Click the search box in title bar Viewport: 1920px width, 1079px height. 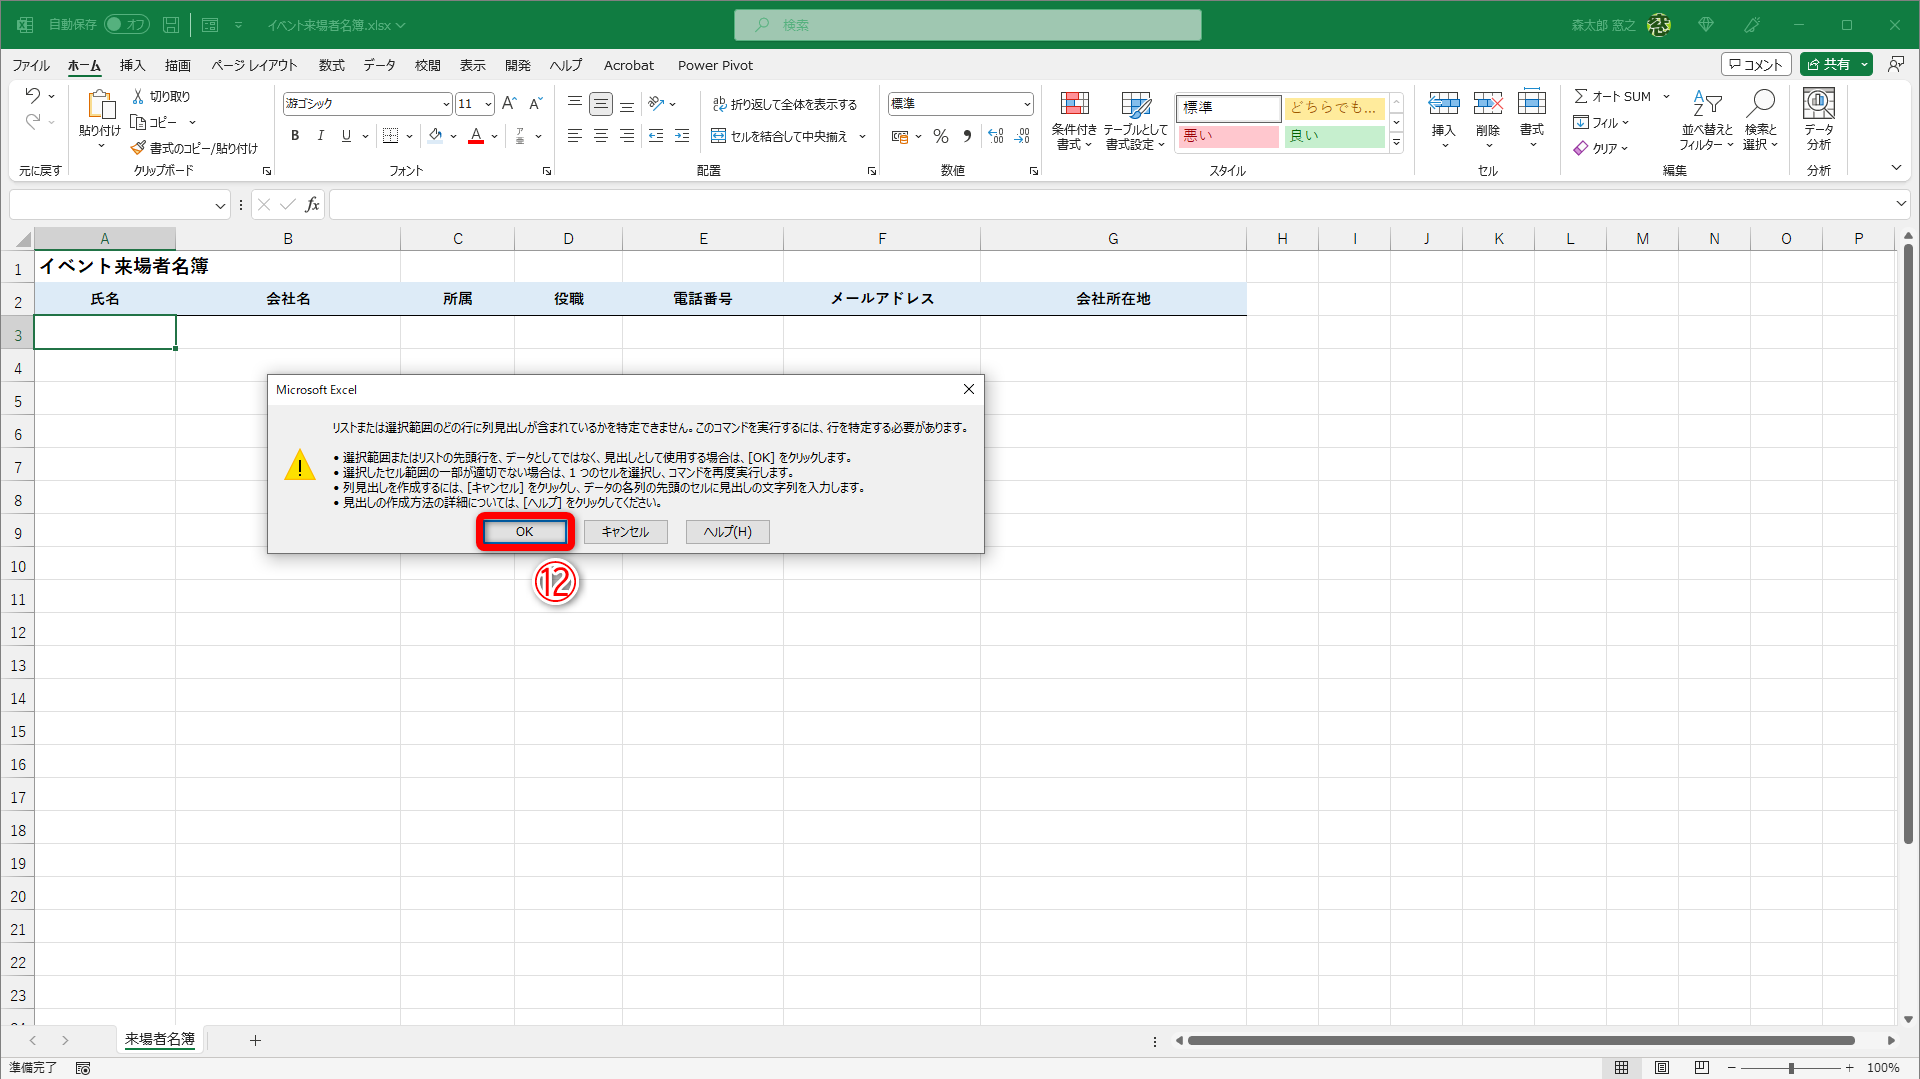click(x=968, y=25)
